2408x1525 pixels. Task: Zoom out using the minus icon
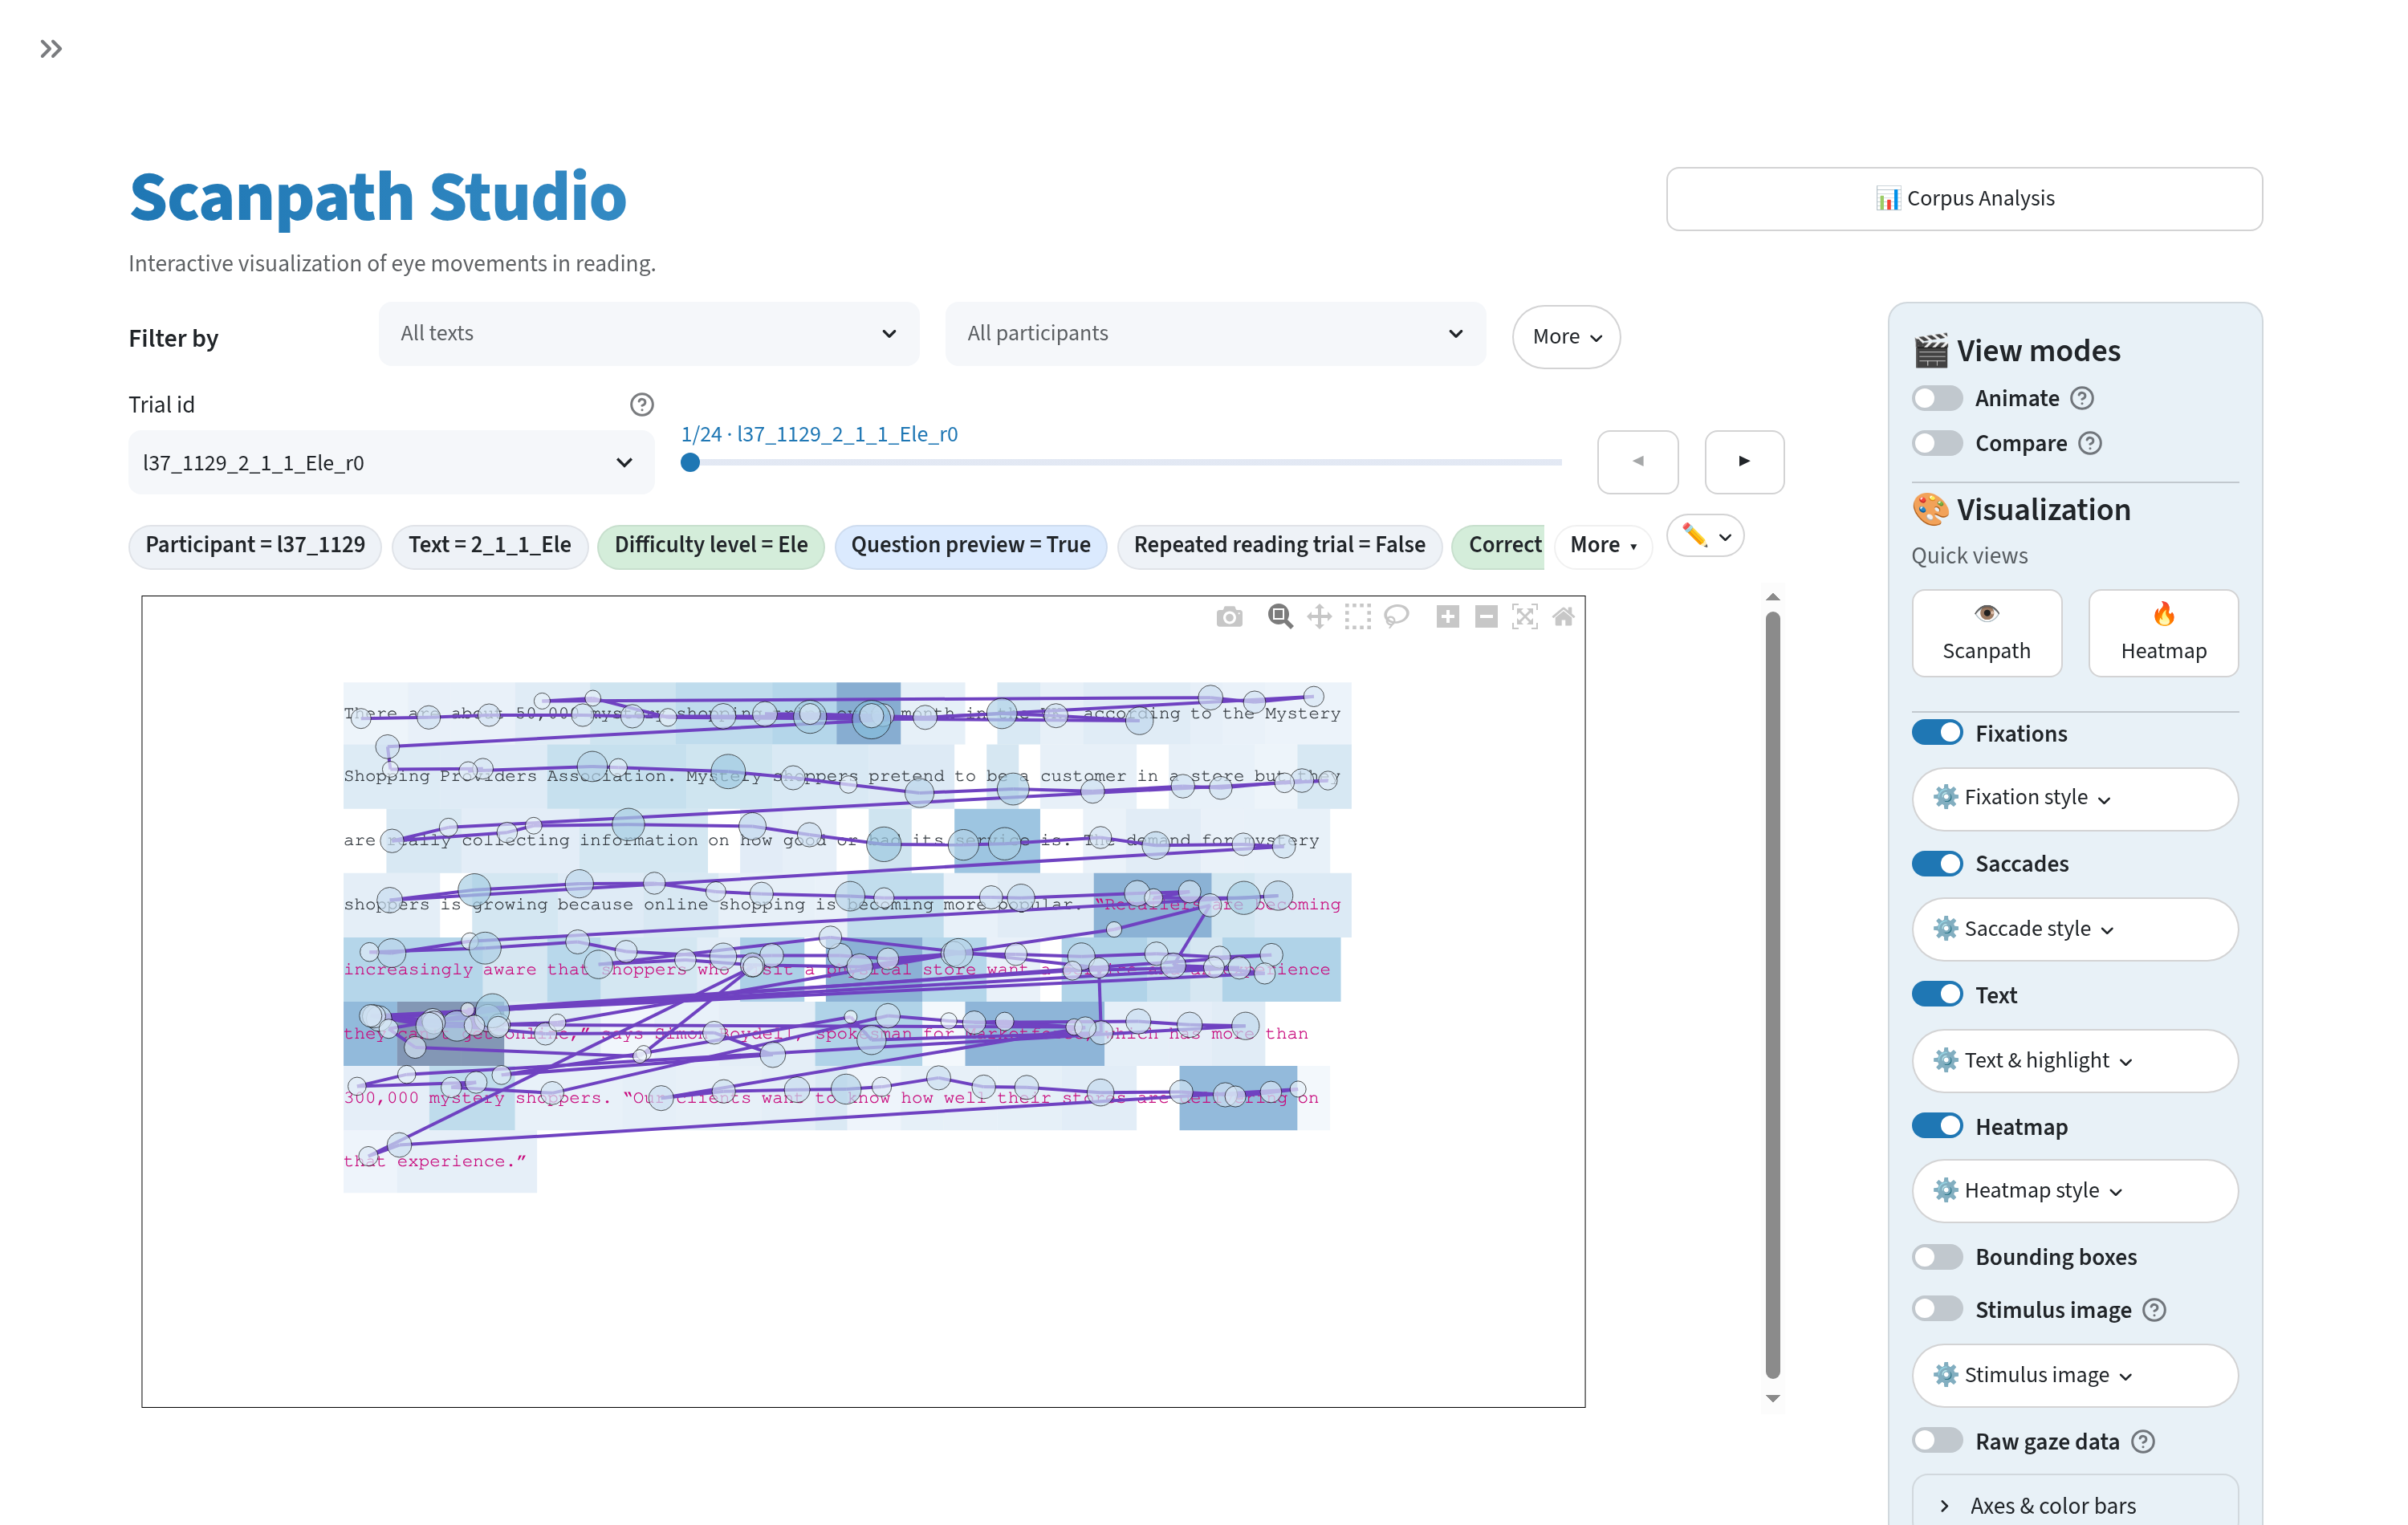click(x=1486, y=616)
